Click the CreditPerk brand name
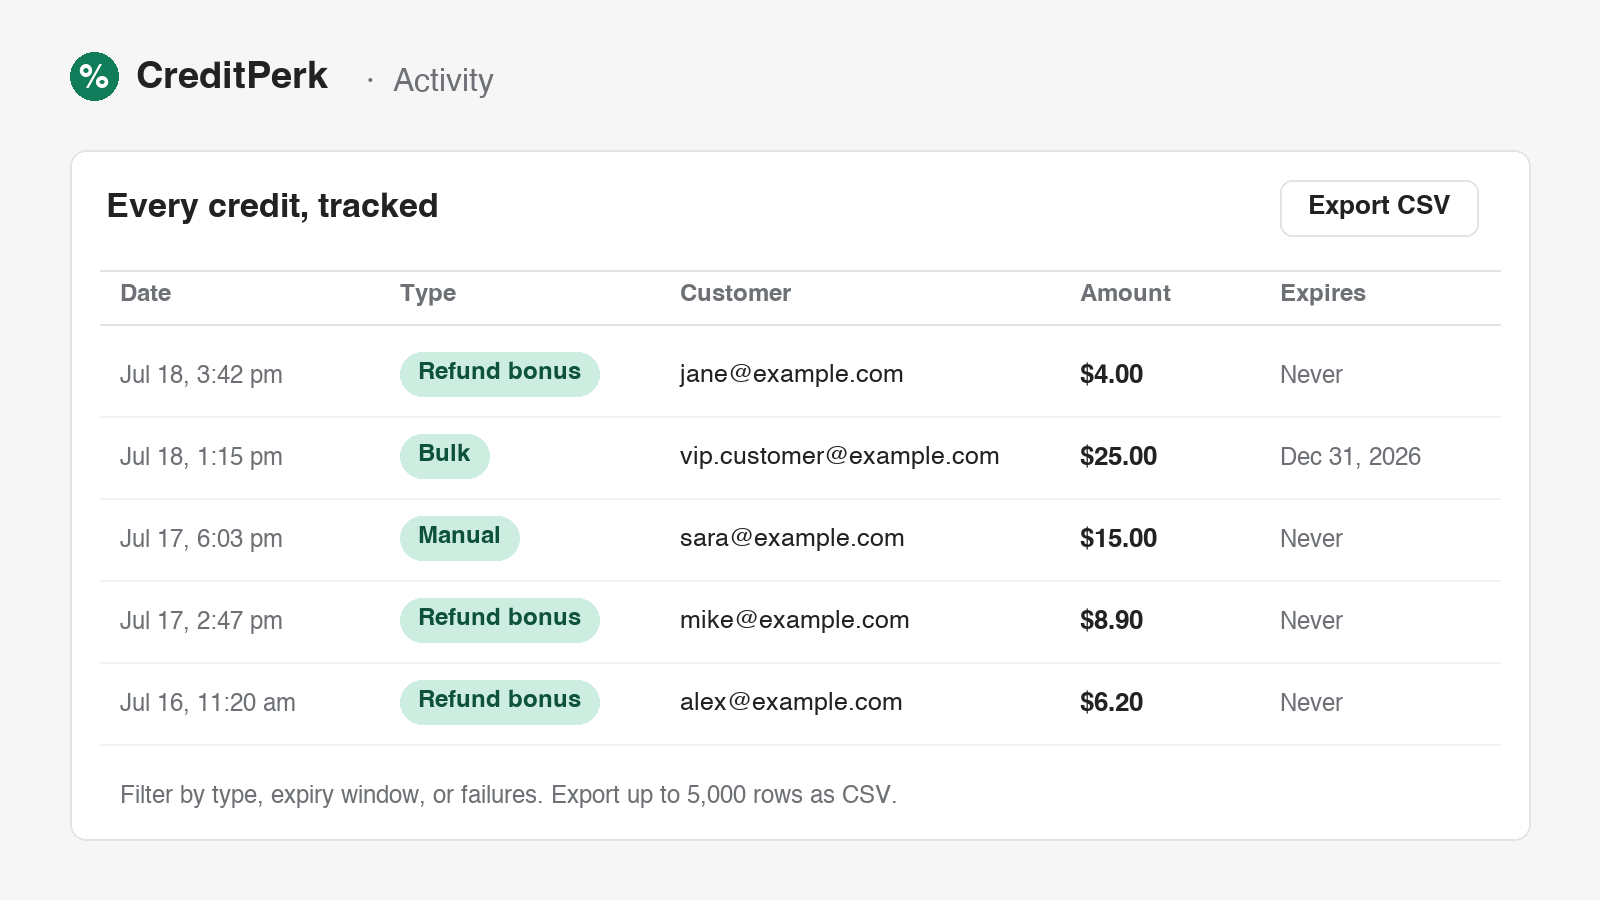 [x=232, y=76]
